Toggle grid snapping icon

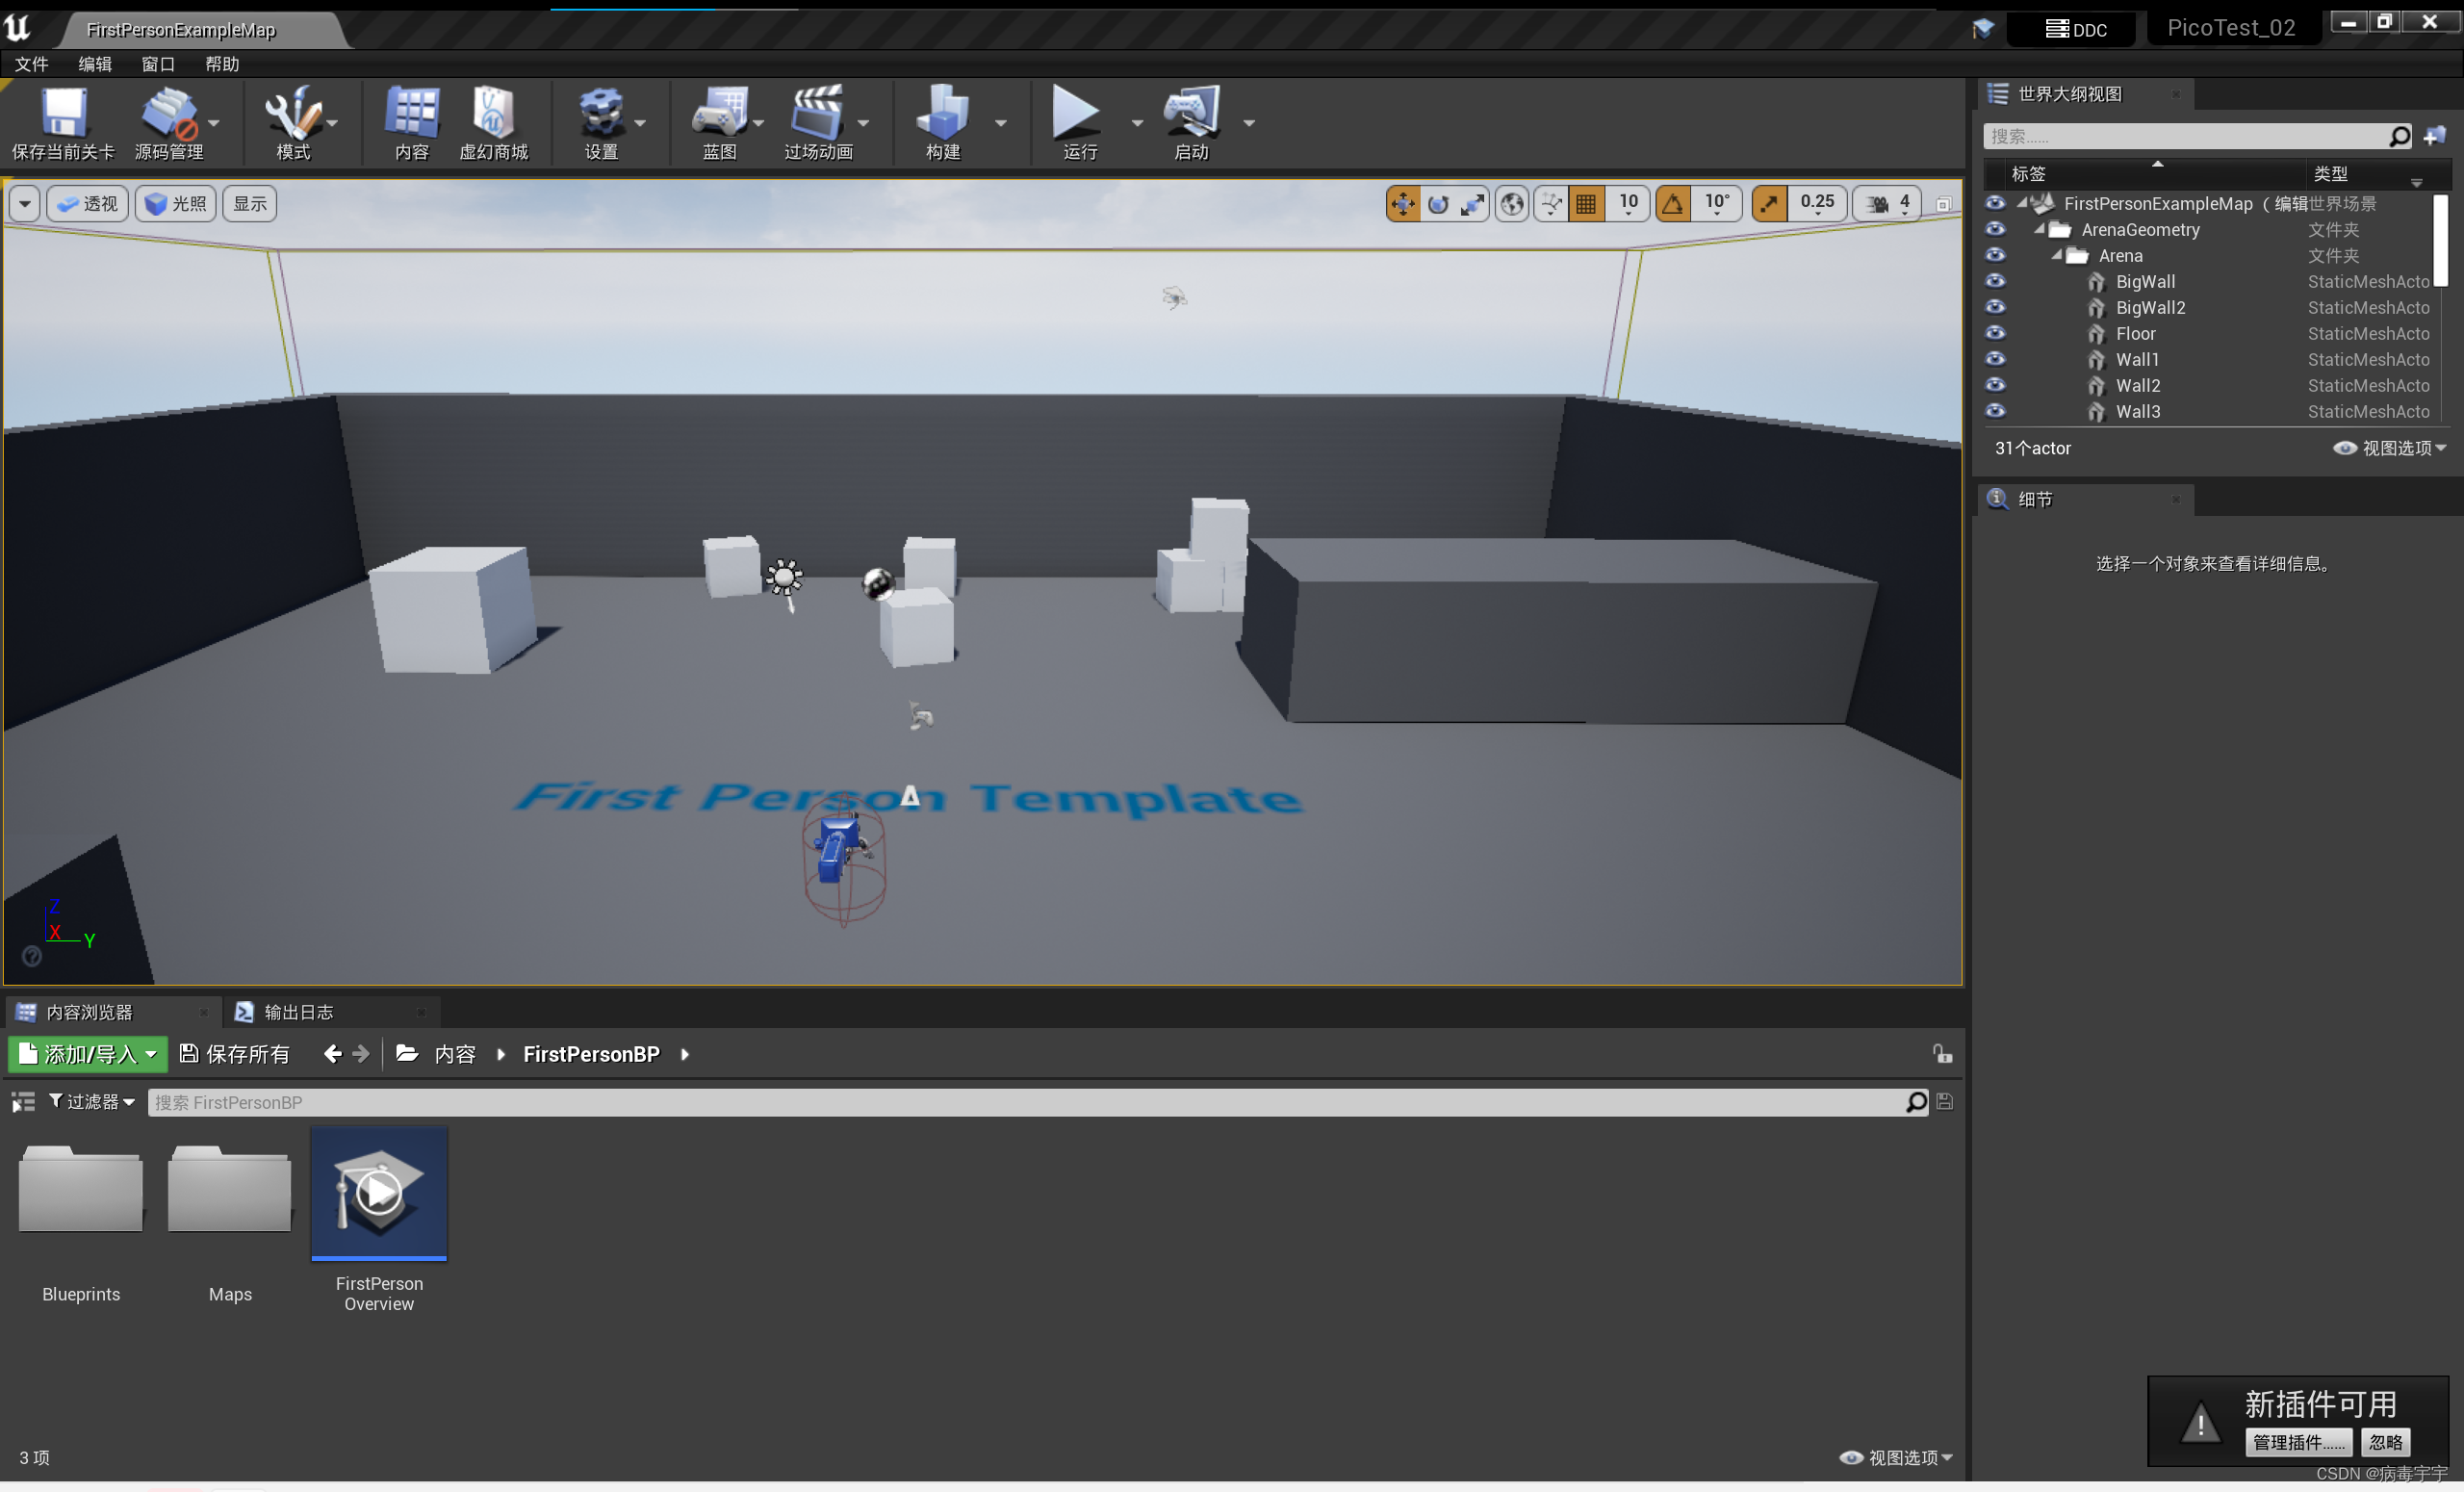[x=1586, y=204]
